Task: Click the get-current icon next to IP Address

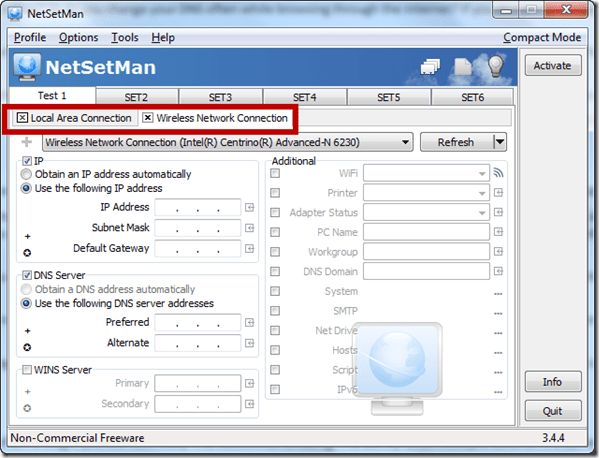Action: [x=249, y=207]
